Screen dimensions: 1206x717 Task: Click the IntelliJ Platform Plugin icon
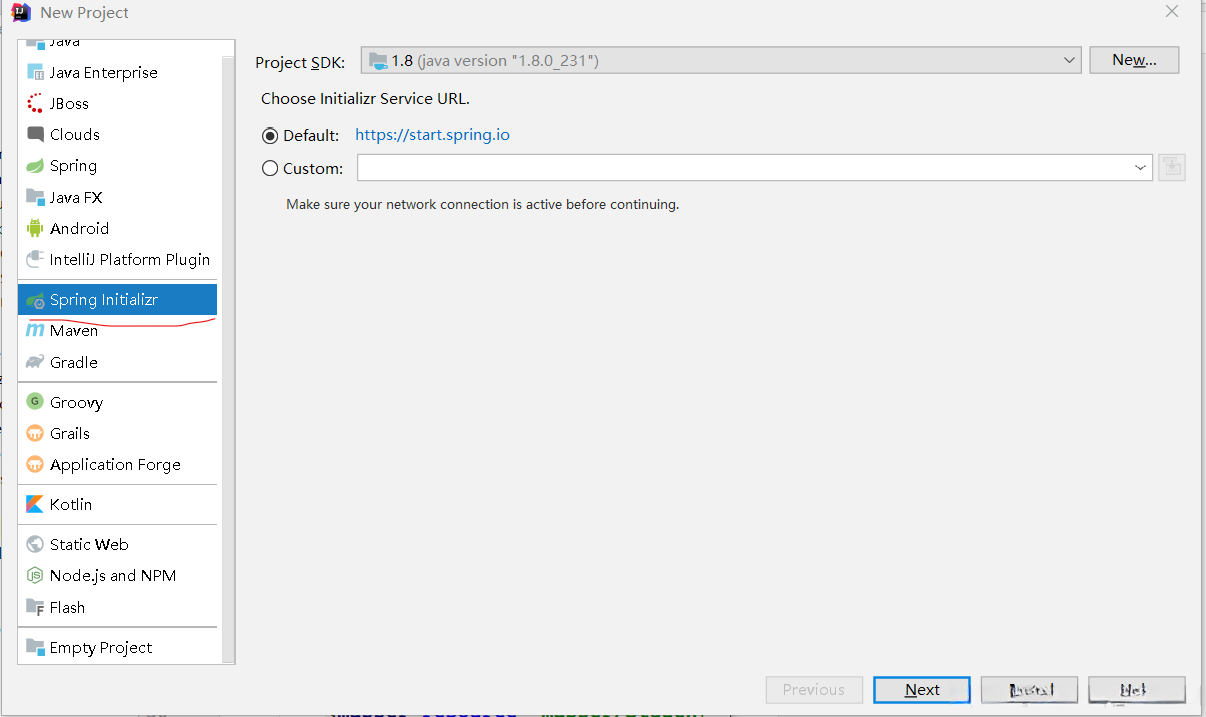click(35, 259)
